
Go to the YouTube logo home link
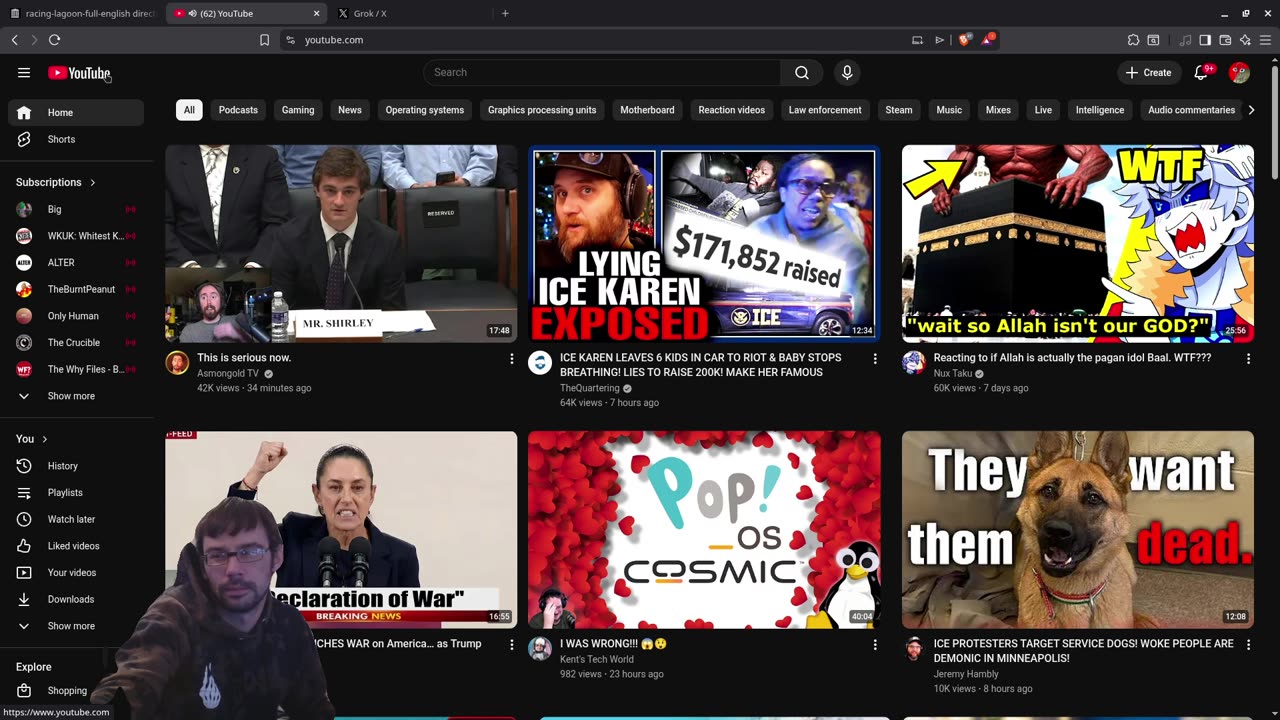pyautogui.click(x=79, y=73)
